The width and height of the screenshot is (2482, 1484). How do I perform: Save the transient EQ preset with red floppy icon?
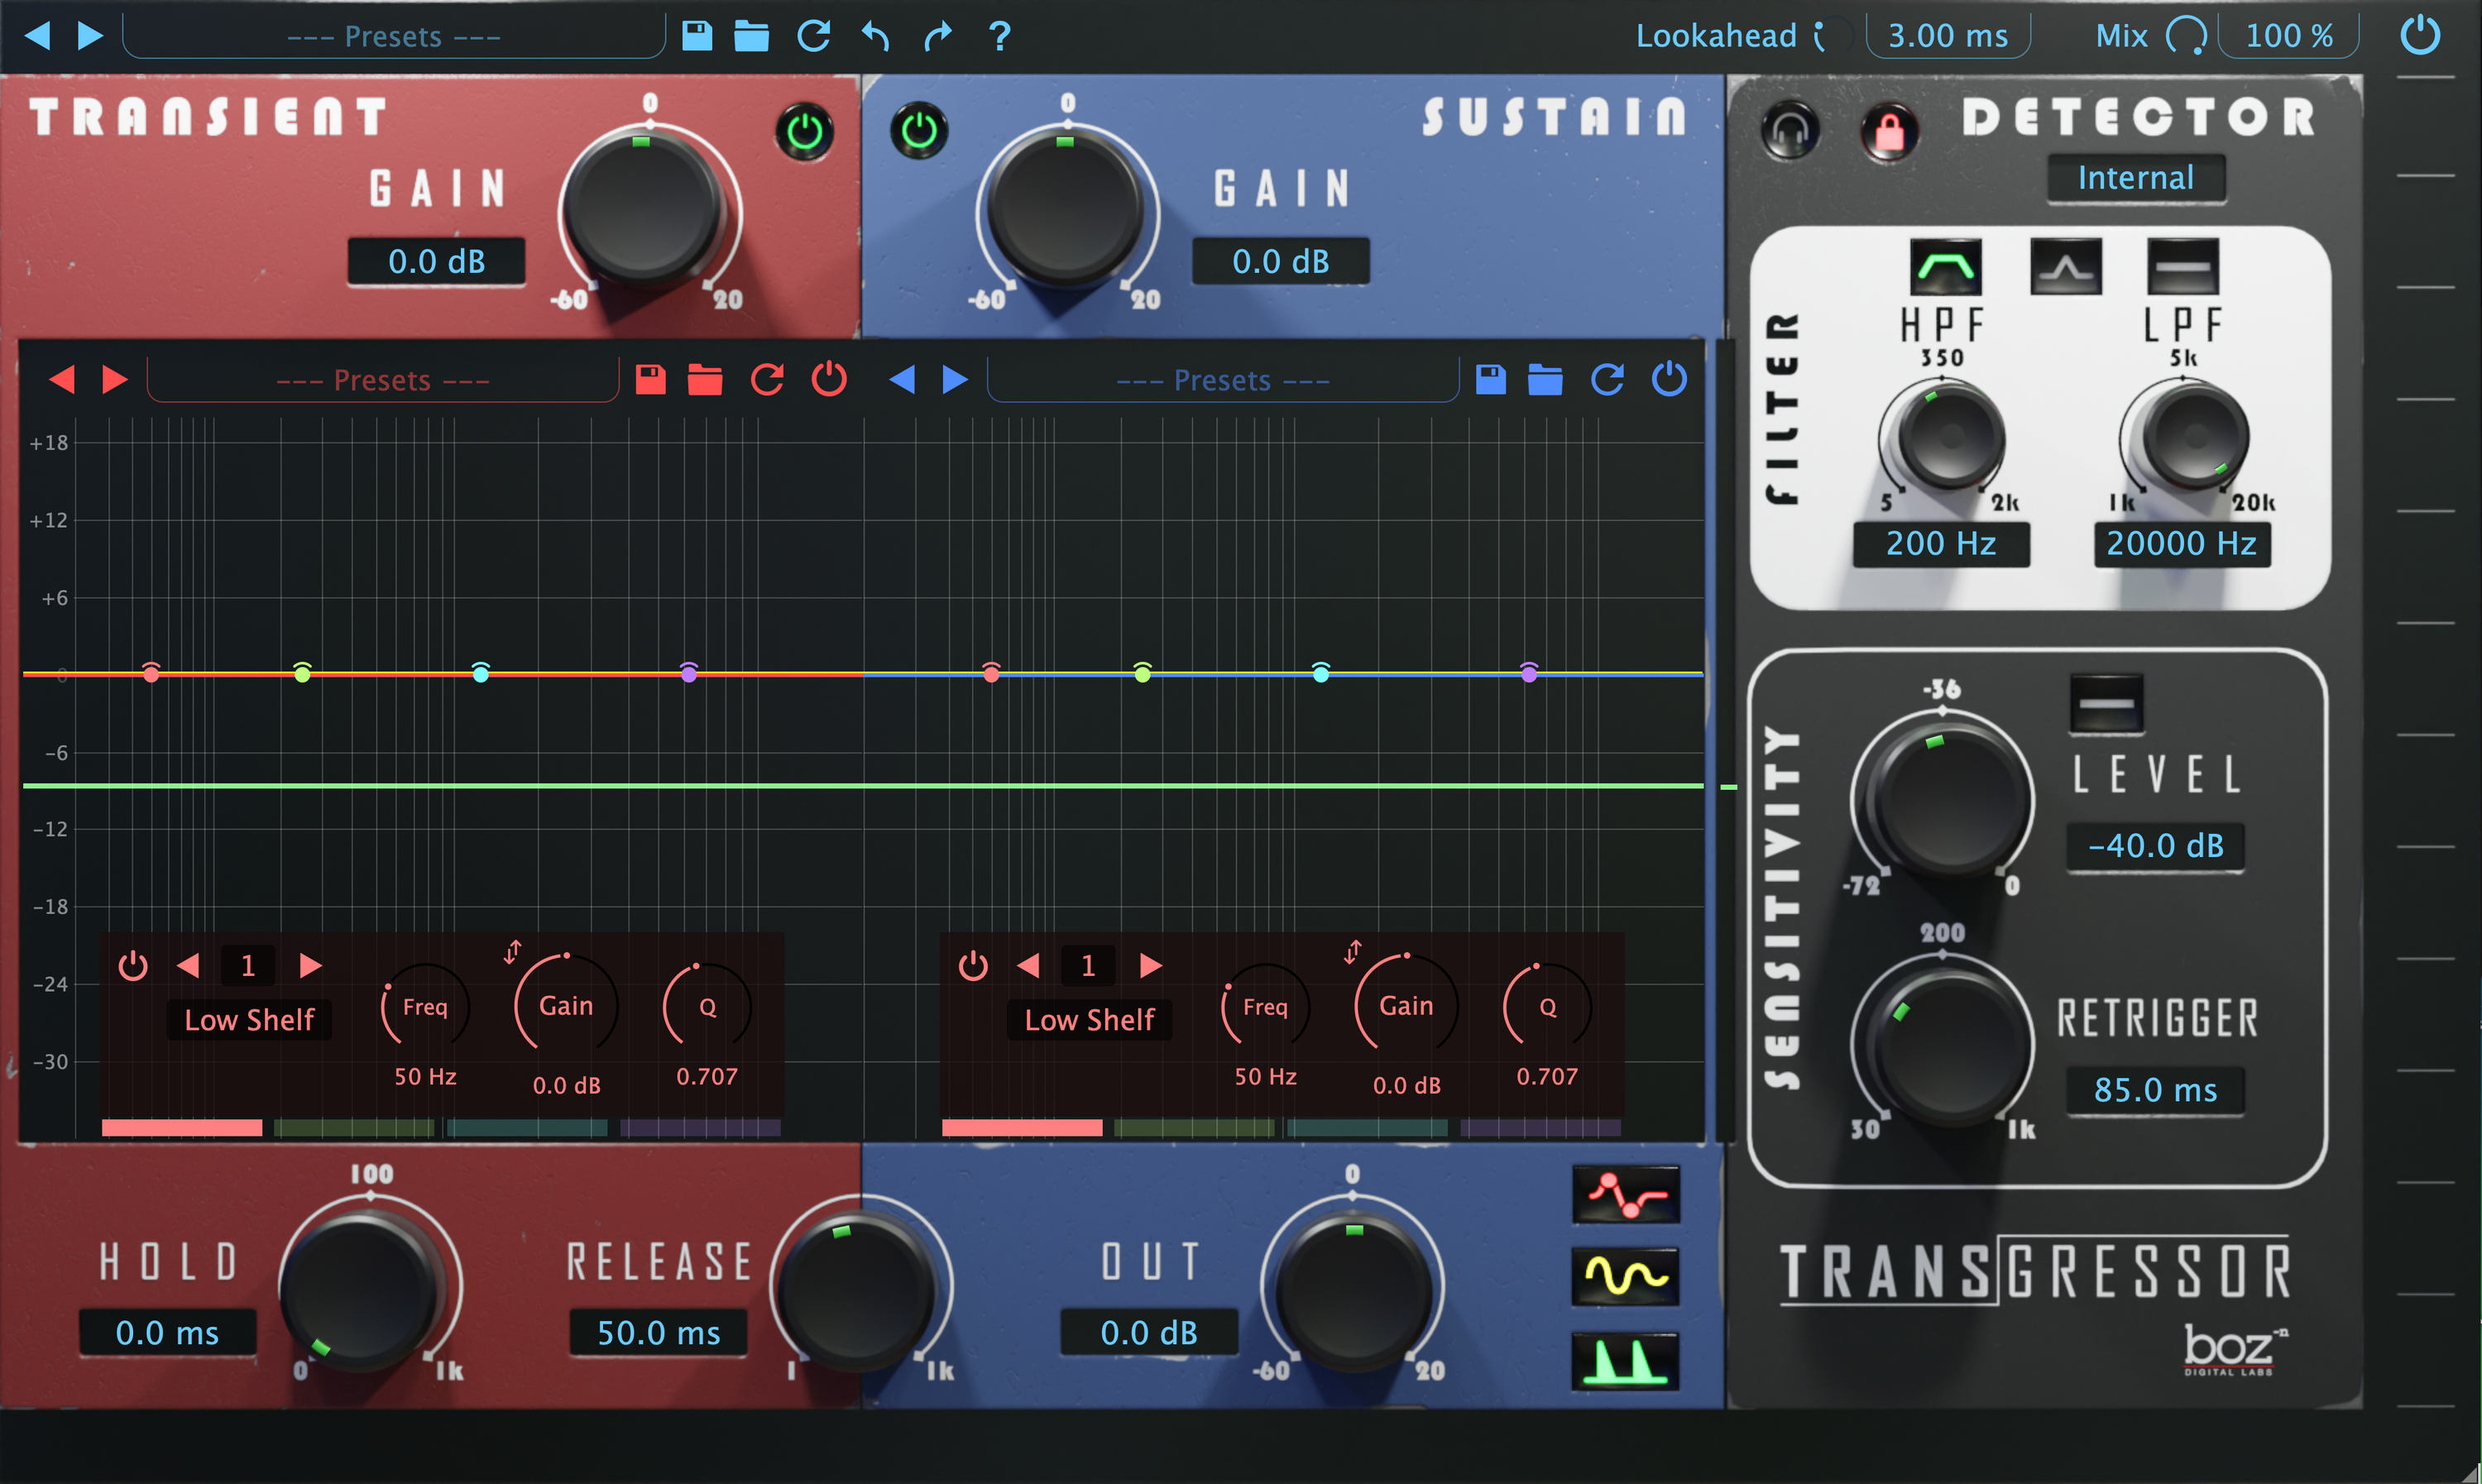click(x=651, y=379)
